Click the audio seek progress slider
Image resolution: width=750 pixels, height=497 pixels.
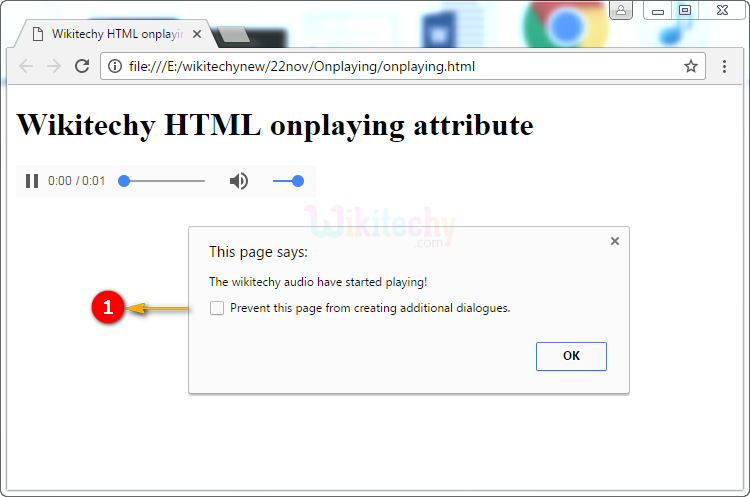(x=164, y=181)
